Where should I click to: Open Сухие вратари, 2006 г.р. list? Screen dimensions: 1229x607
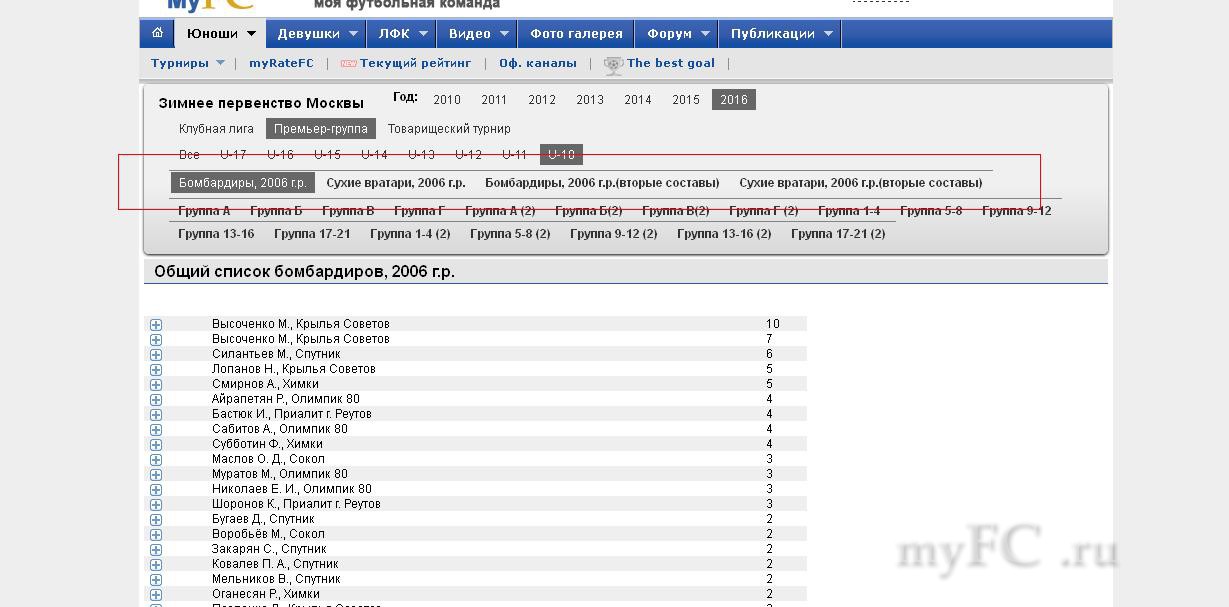click(x=395, y=183)
